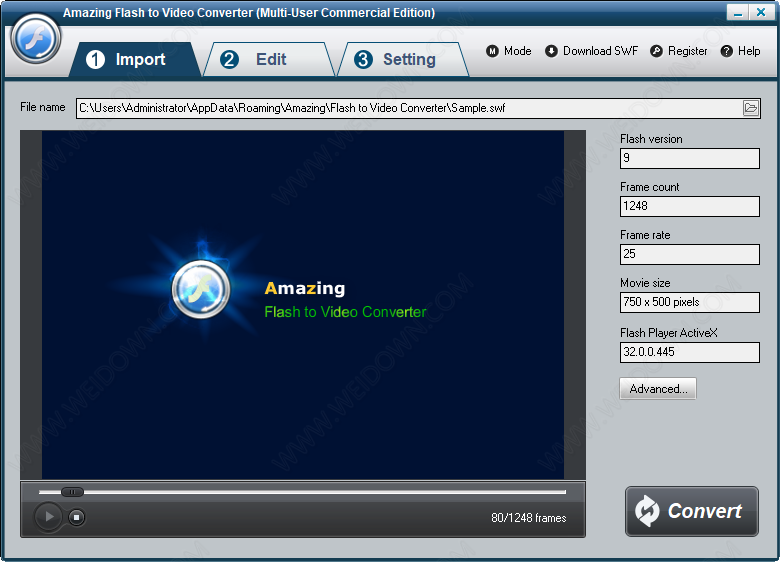Open the Help menu
Viewport: 780px width, 562px height.
pyautogui.click(x=740, y=51)
